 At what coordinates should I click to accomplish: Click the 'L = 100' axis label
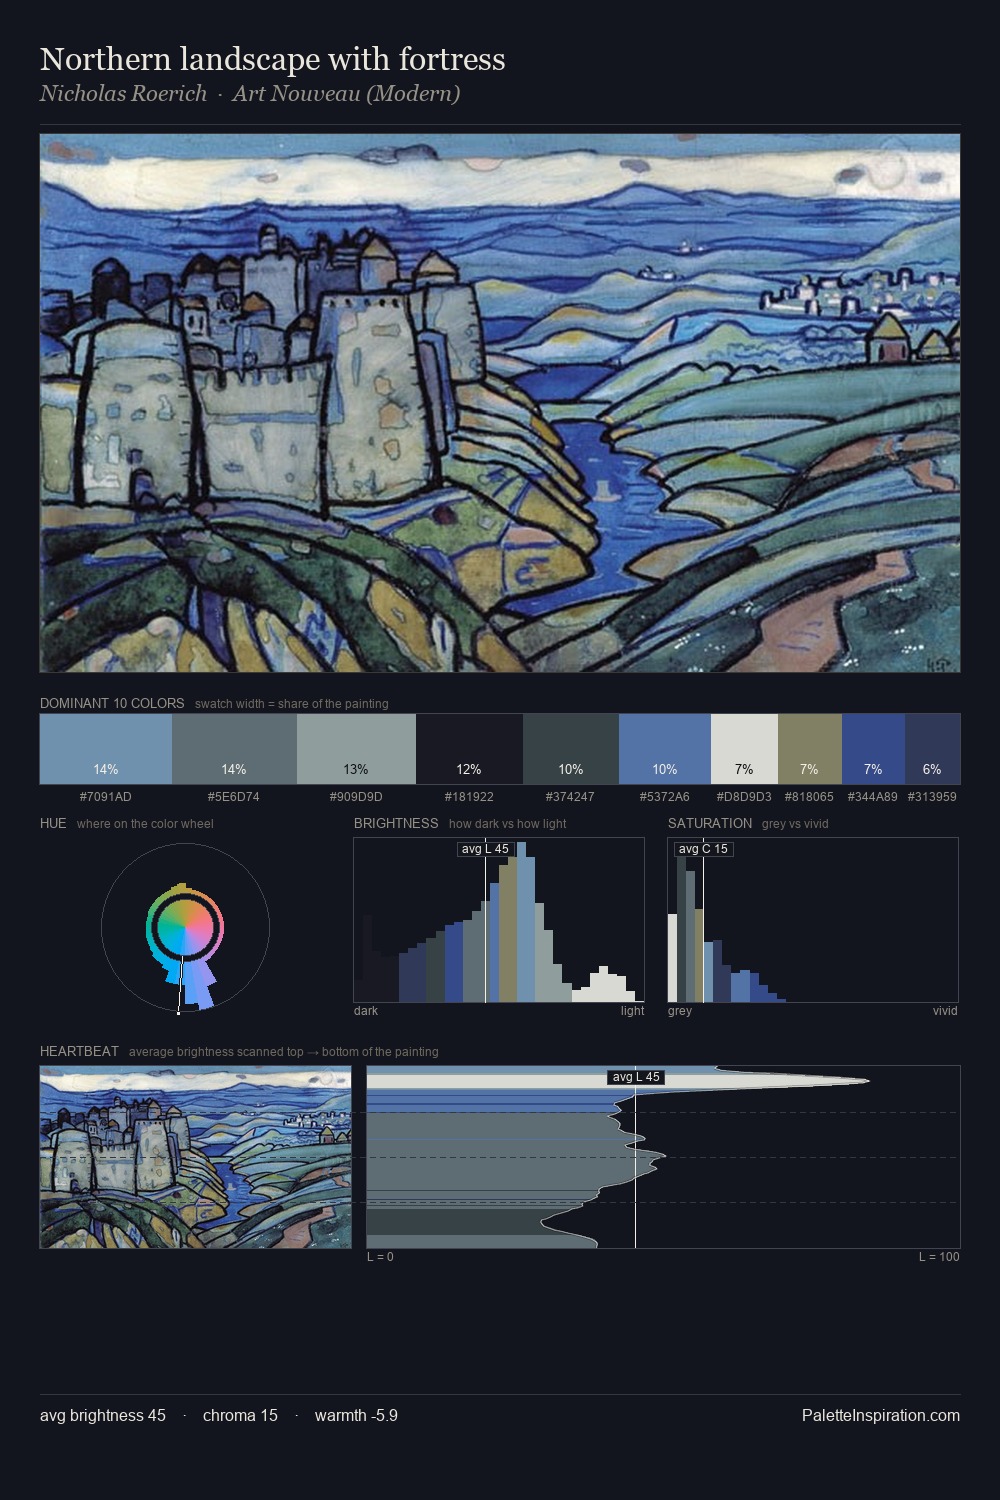[x=939, y=1256]
